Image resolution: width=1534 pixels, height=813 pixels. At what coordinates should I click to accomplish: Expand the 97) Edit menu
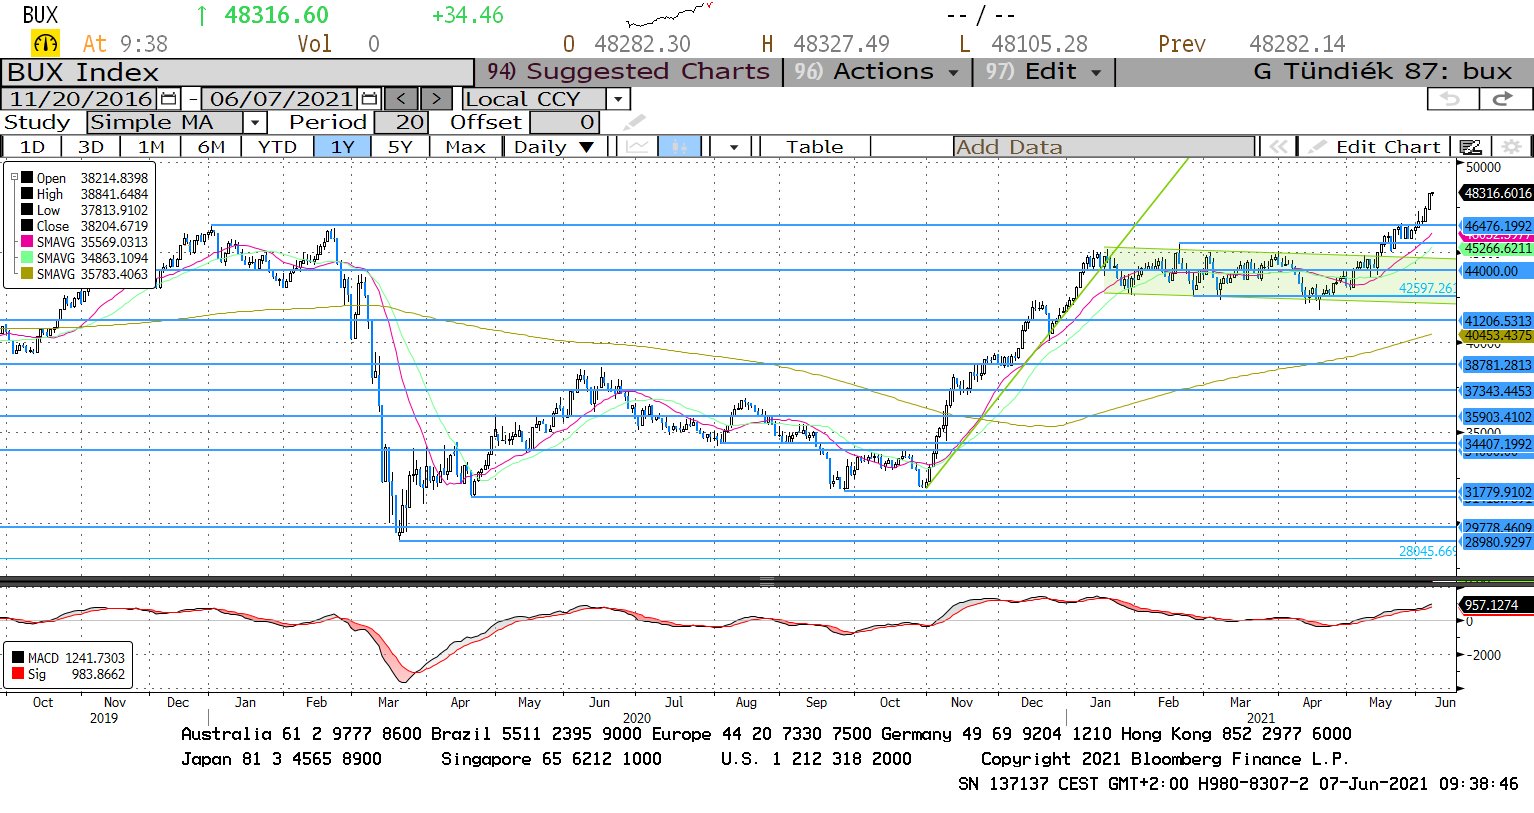pyautogui.click(x=1043, y=72)
